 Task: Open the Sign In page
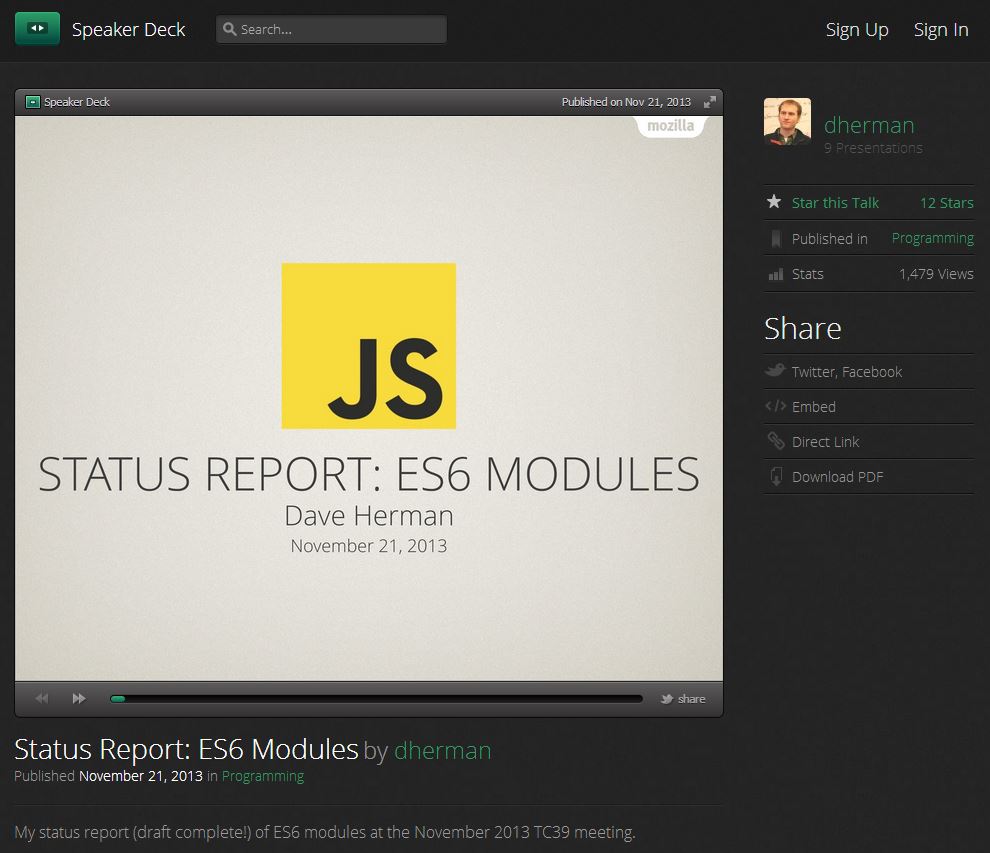[x=941, y=30]
